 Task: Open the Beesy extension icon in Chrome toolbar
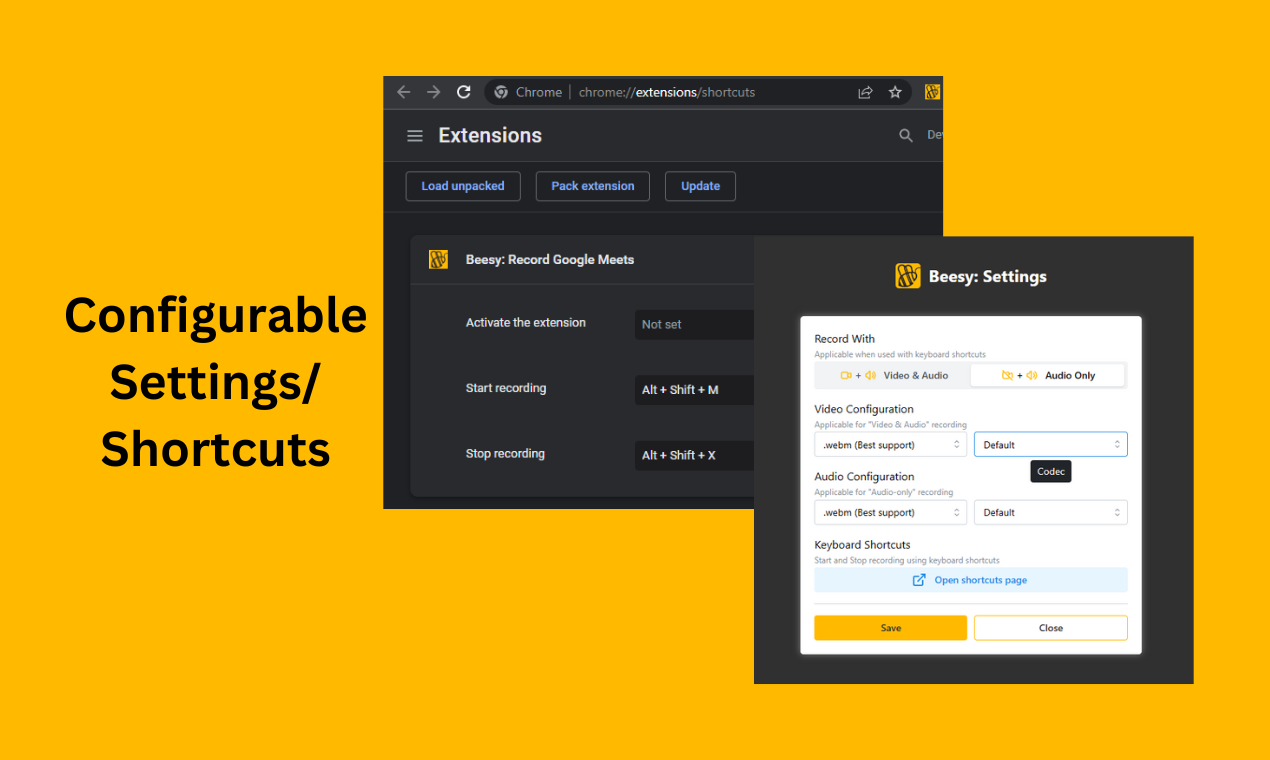coord(932,92)
